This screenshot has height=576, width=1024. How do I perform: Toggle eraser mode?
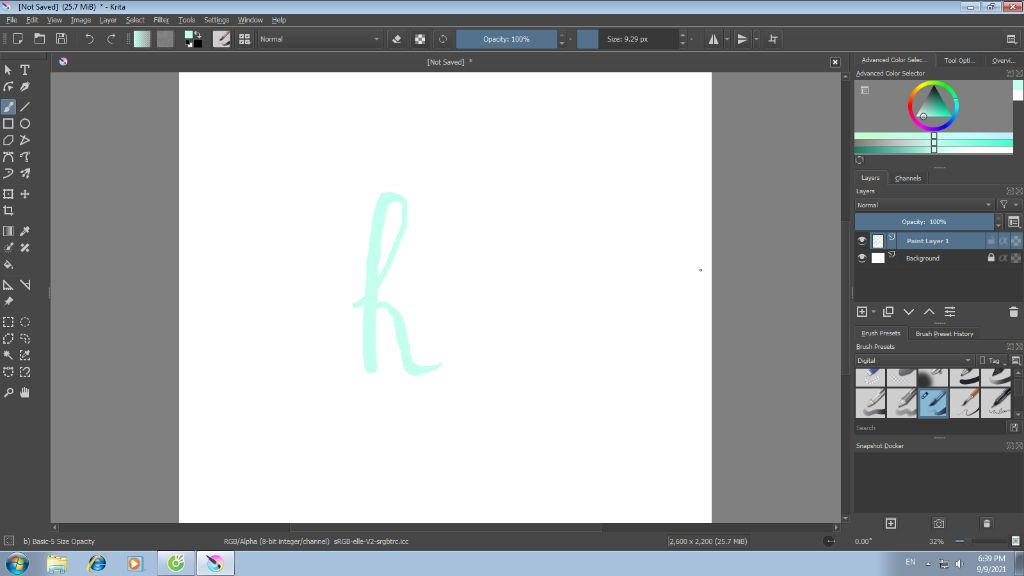click(x=396, y=39)
